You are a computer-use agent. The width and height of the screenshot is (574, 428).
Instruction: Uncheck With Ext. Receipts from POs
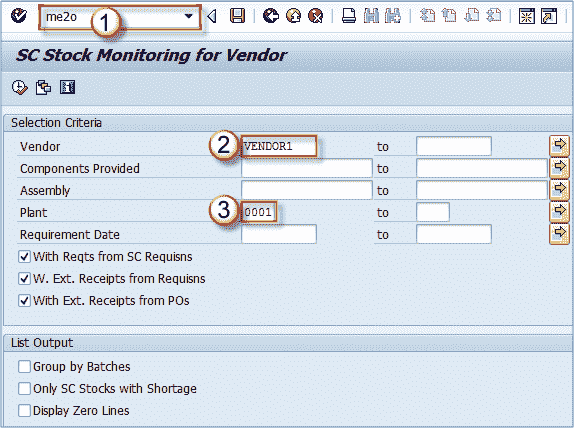[x=24, y=301]
